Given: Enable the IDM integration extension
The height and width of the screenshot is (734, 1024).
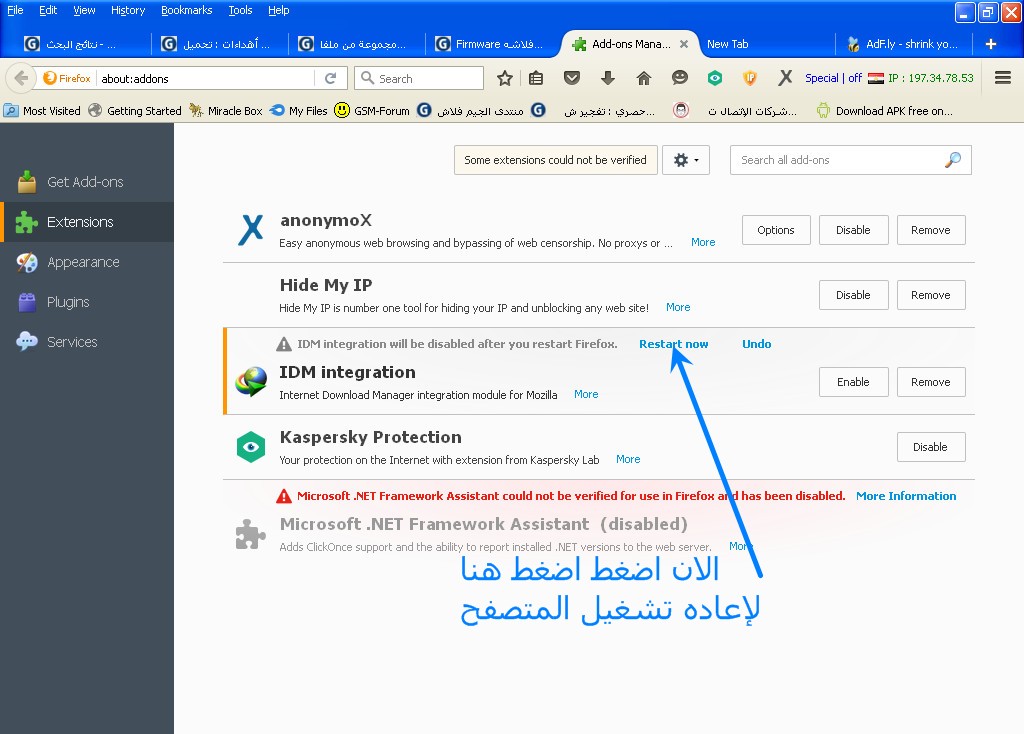Looking at the screenshot, I should point(853,382).
